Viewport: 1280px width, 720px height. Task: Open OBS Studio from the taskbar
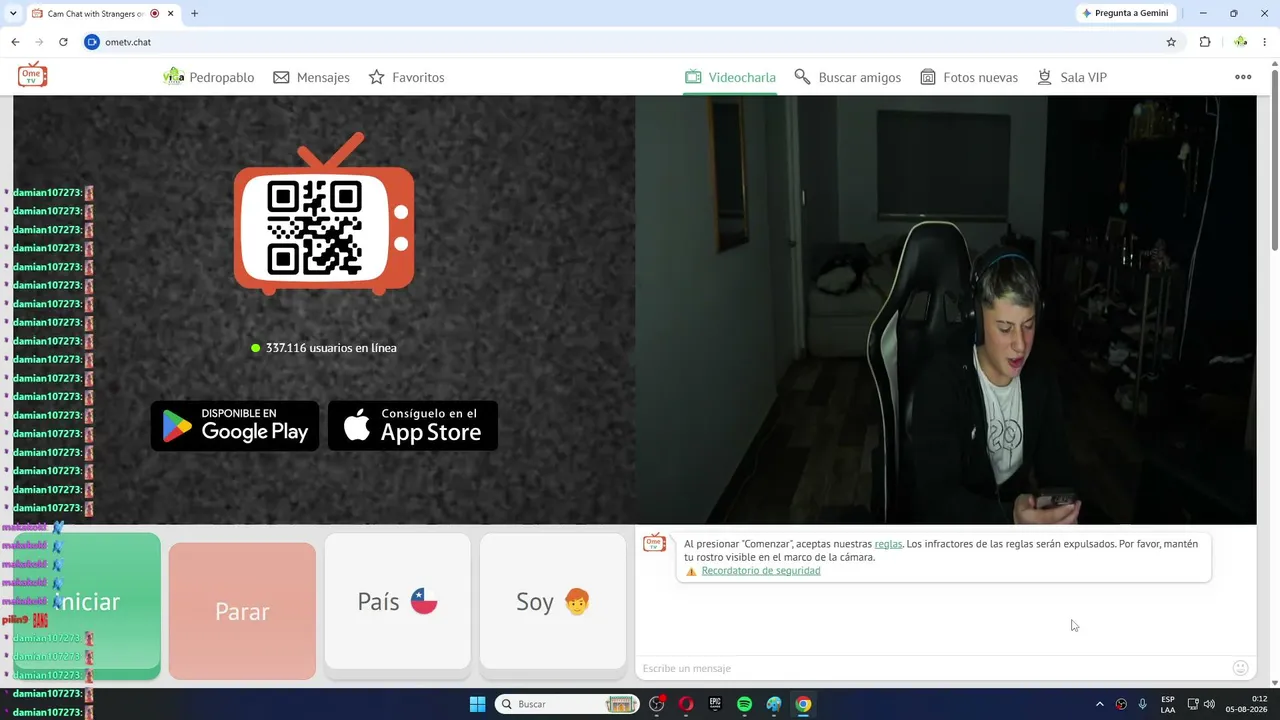[657, 704]
